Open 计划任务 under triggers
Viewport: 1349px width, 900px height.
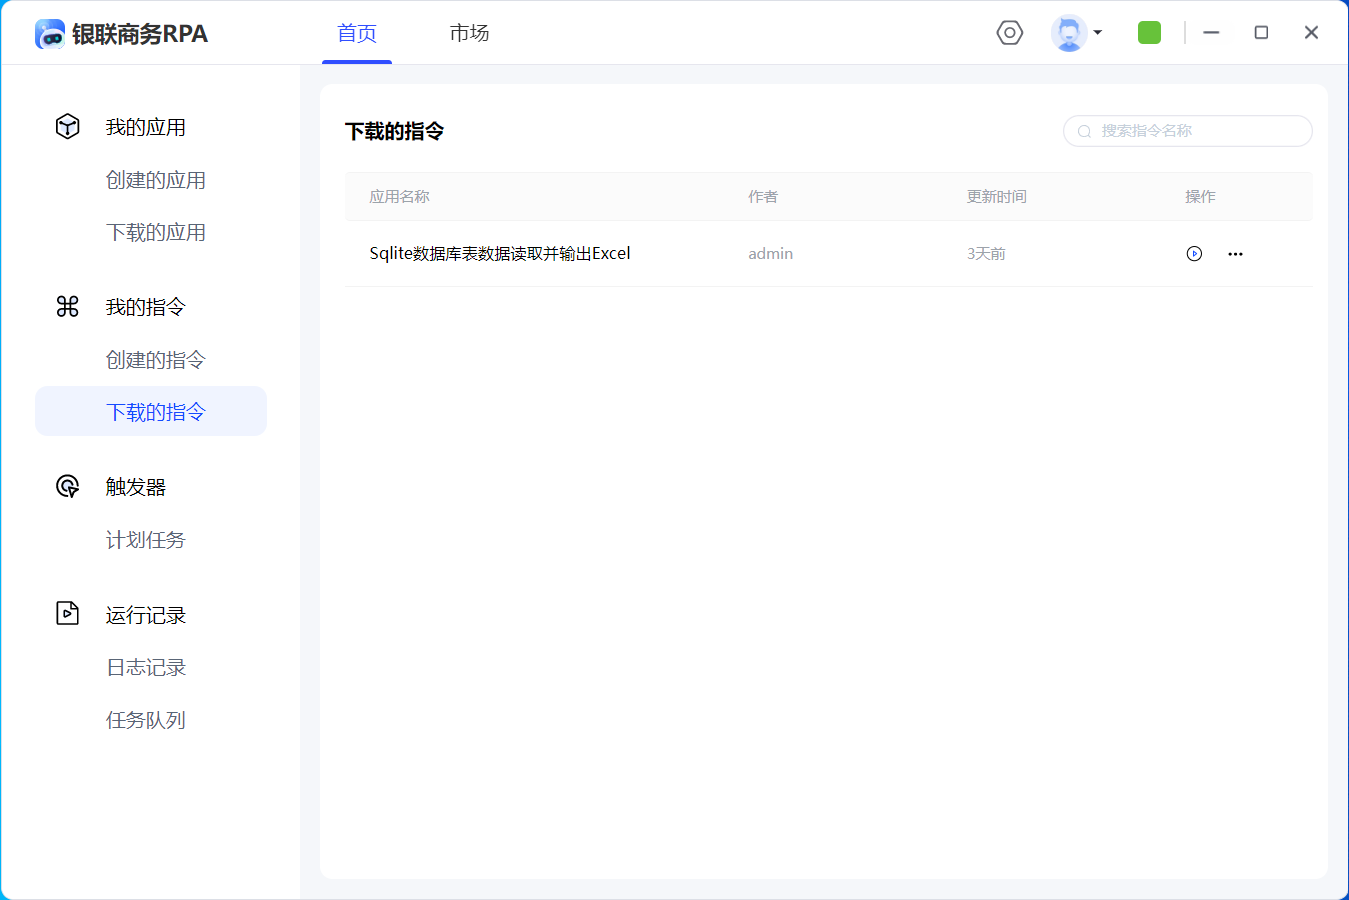pyautogui.click(x=146, y=540)
